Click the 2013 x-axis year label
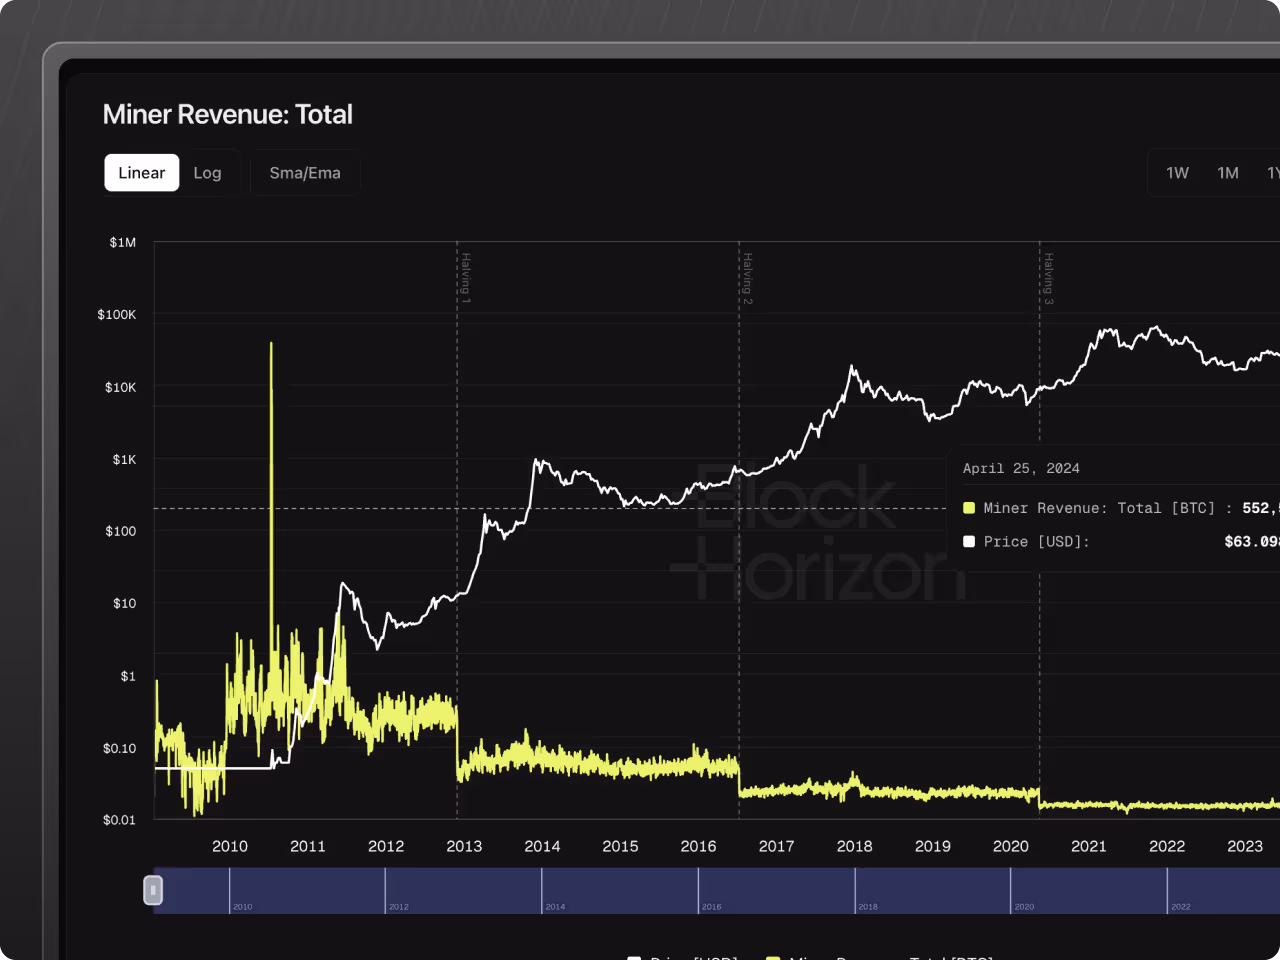 (x=464, y=846)
